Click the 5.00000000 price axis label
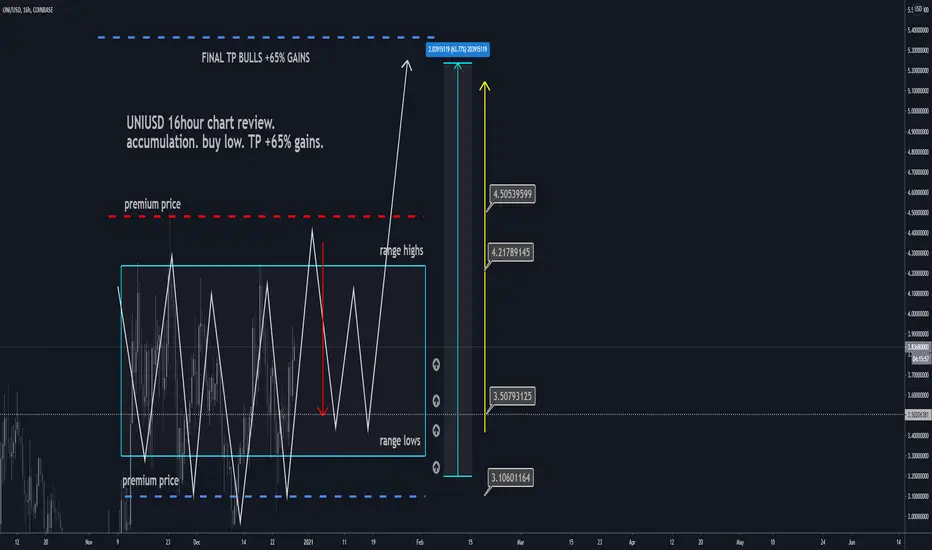Screen dimensions: 932x550 click(918, 111)
